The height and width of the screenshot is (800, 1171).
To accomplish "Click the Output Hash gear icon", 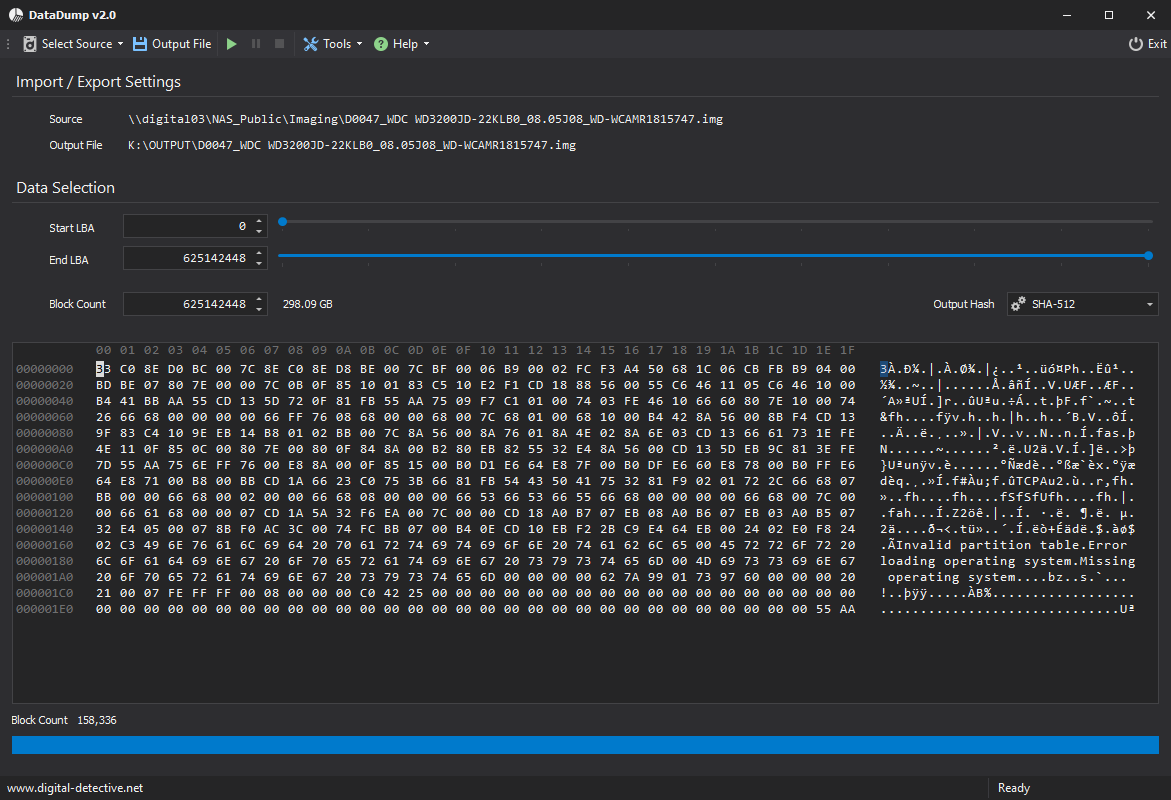I will tap(1017, 304).
